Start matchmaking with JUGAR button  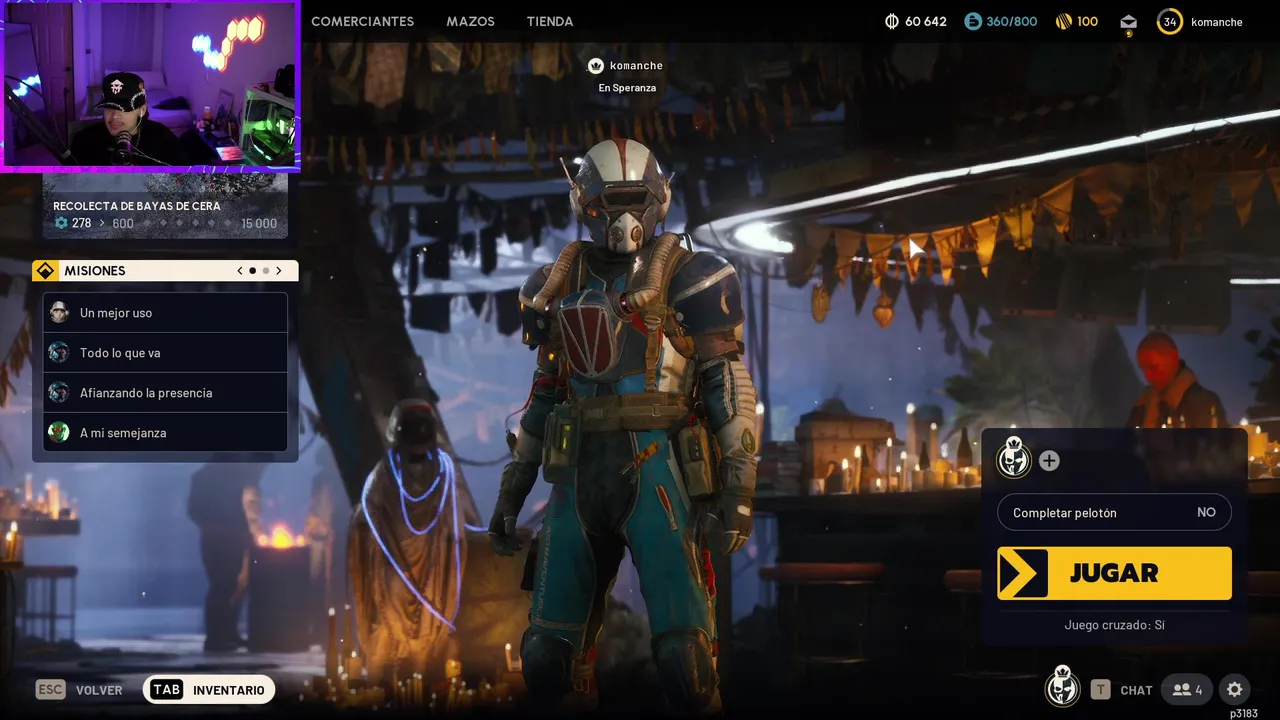click(1114, 573)
